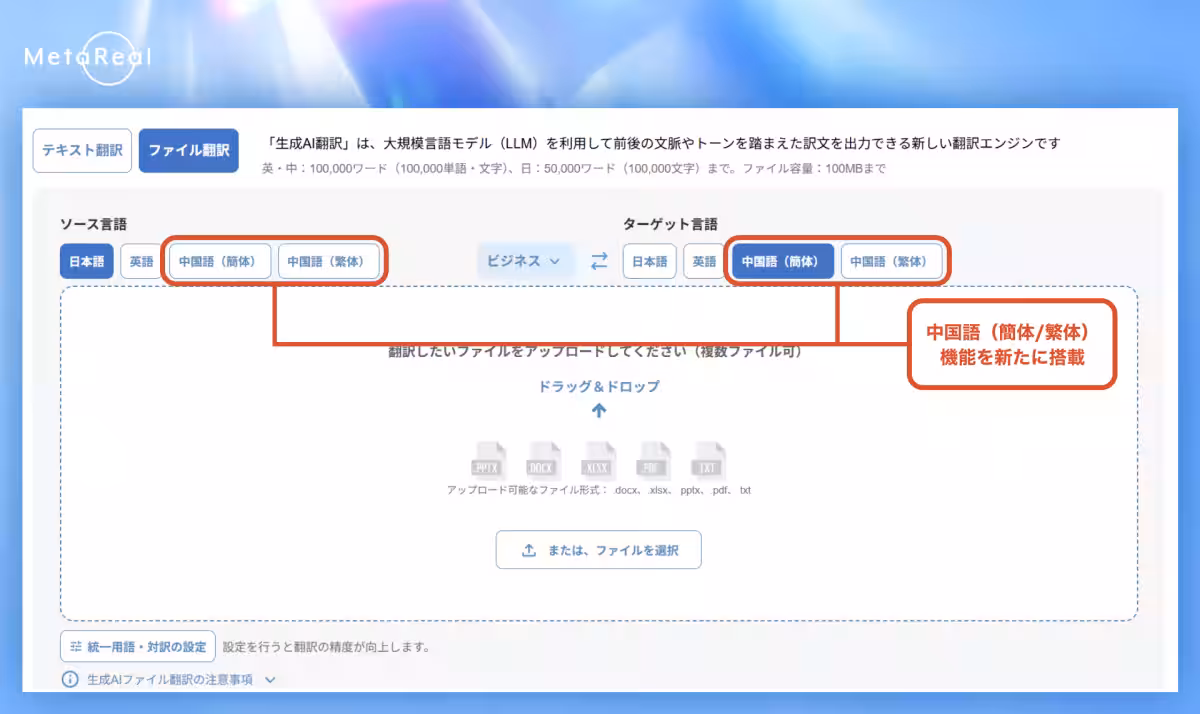Click the XLSX file format icon
Image resolution: width=1200 pixels, height=714 pixels.
pos(599,462)
